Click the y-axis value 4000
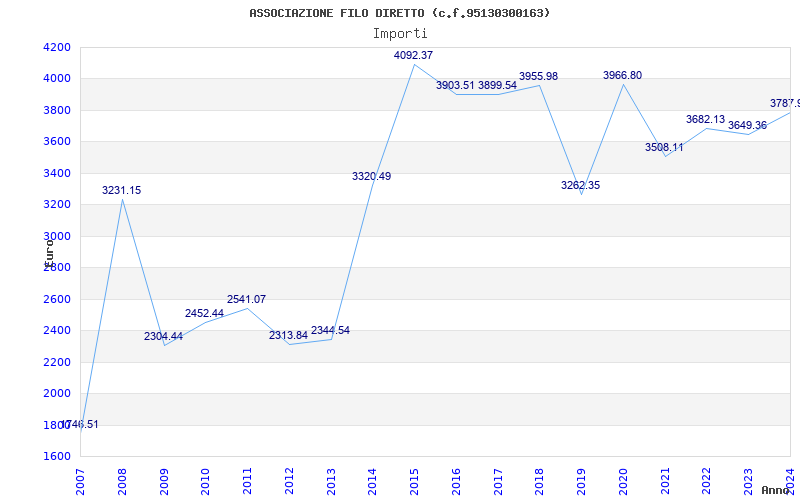The image size is (800, 500). coord(58,79)
